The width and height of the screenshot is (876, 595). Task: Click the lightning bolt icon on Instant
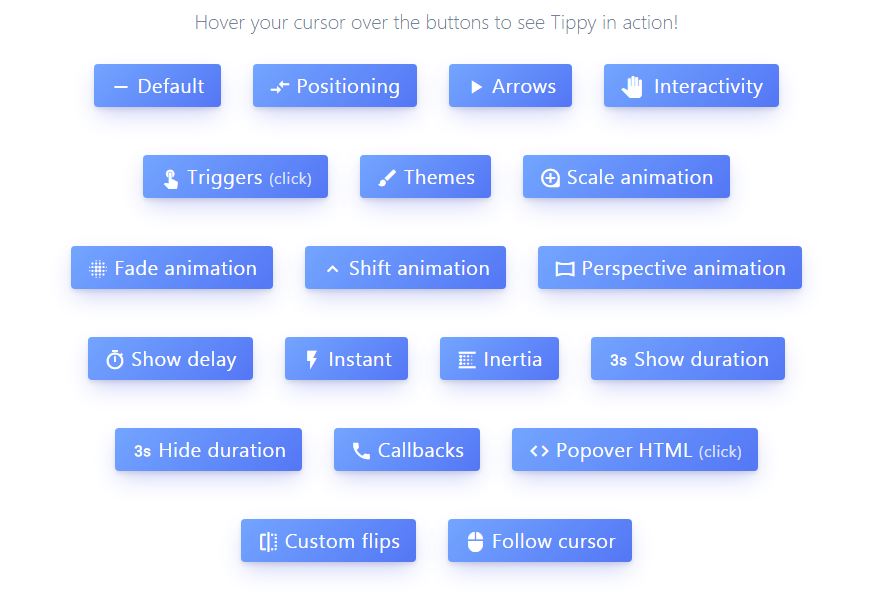tap(312, 360)
